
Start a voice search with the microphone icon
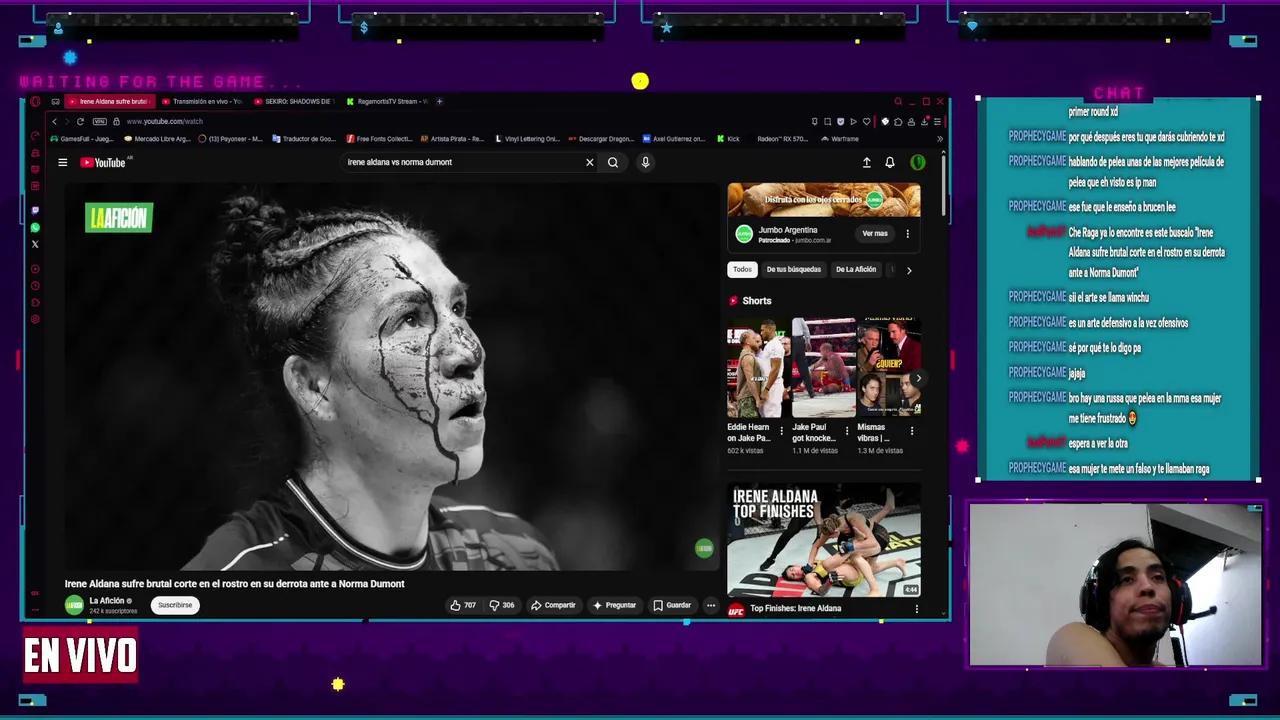pos(645,162)
